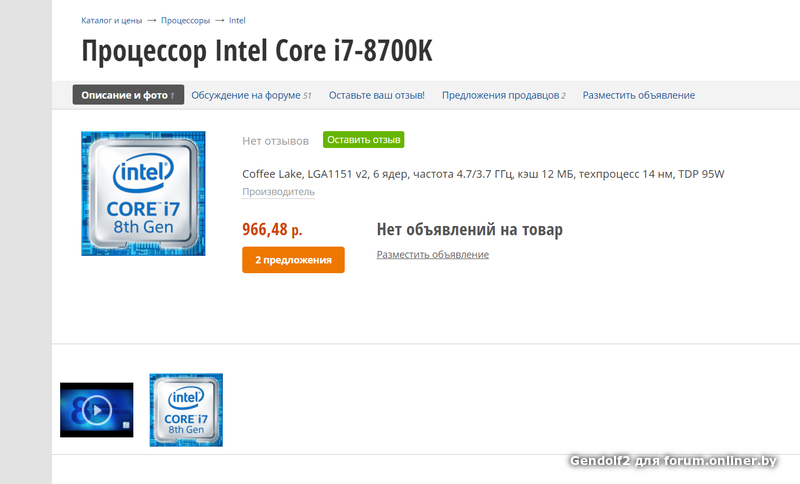Click the Процессор Intel Core i7-8700K title

257,51
